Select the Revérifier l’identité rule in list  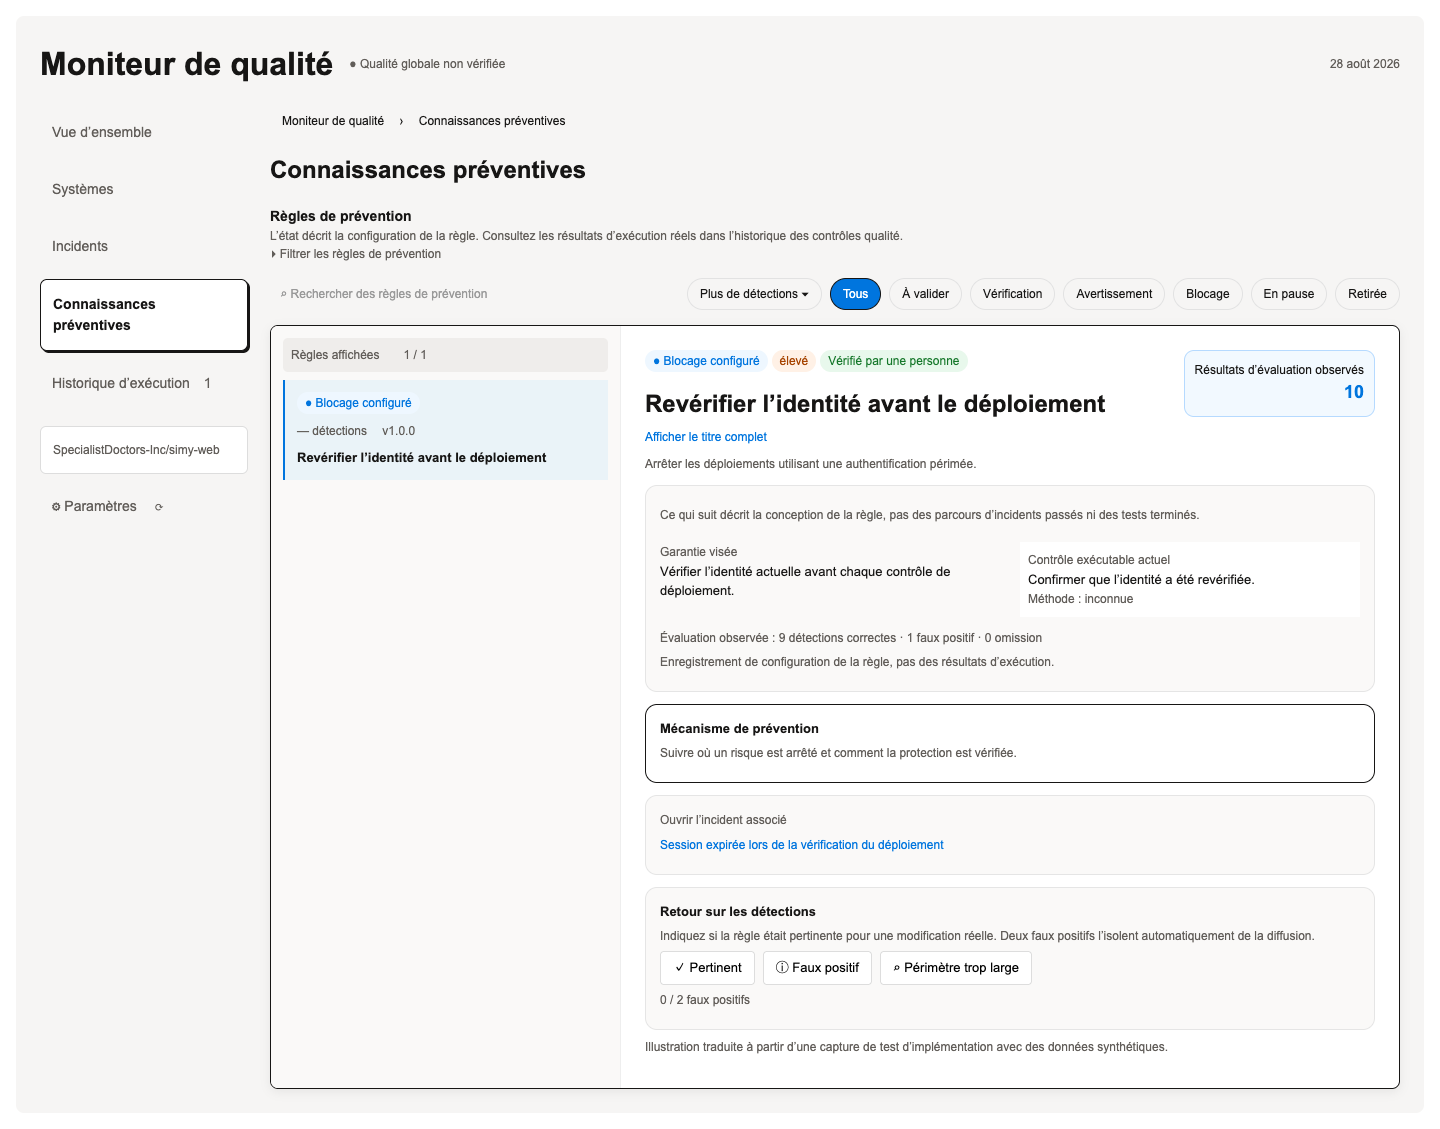tap(446, 430)
